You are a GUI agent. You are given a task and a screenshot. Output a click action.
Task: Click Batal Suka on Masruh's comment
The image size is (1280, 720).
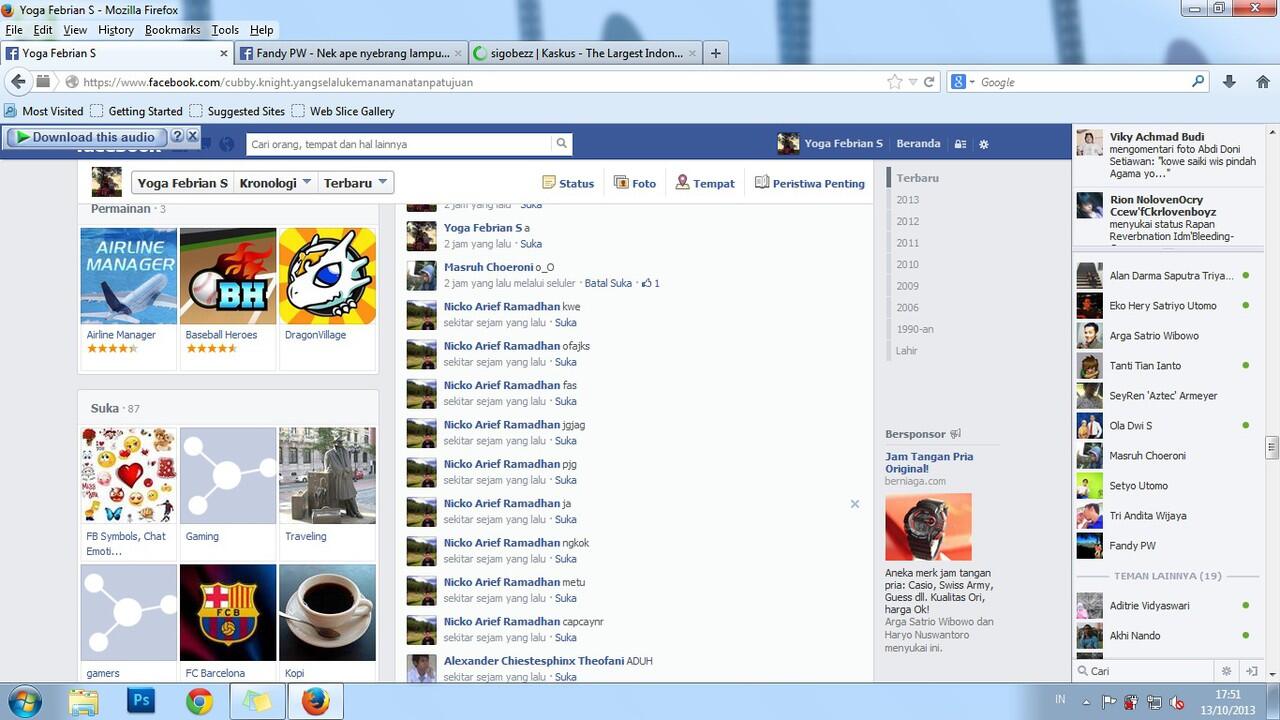click(608, 283)
